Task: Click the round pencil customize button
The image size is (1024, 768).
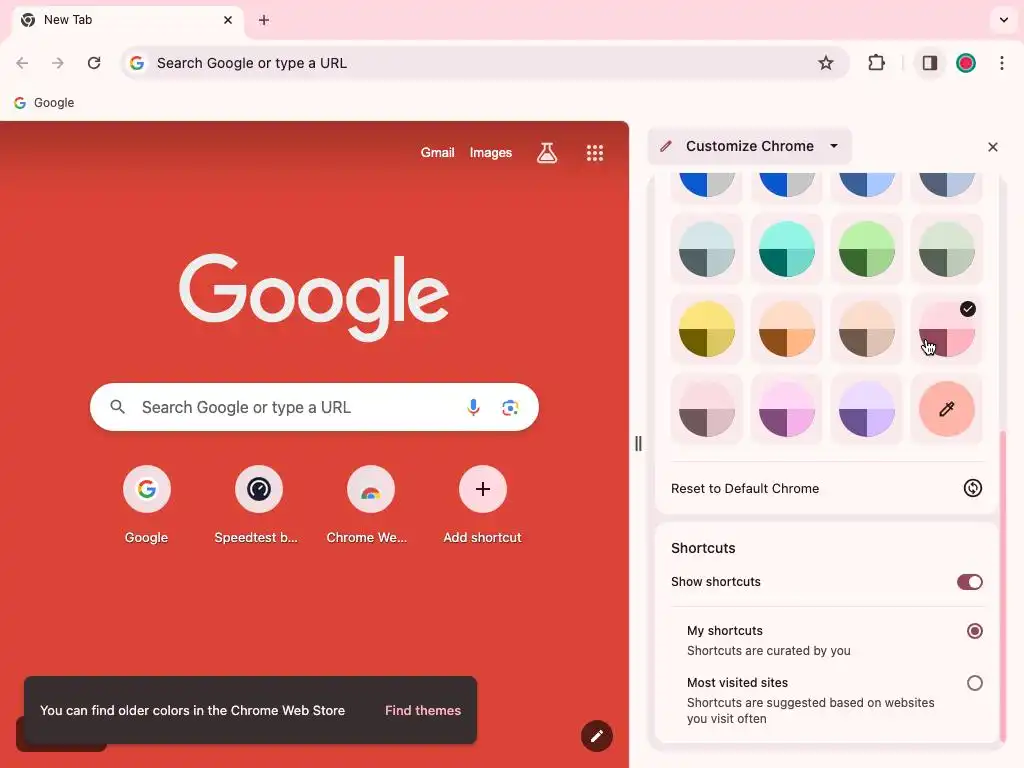Action: click(597, 736)
